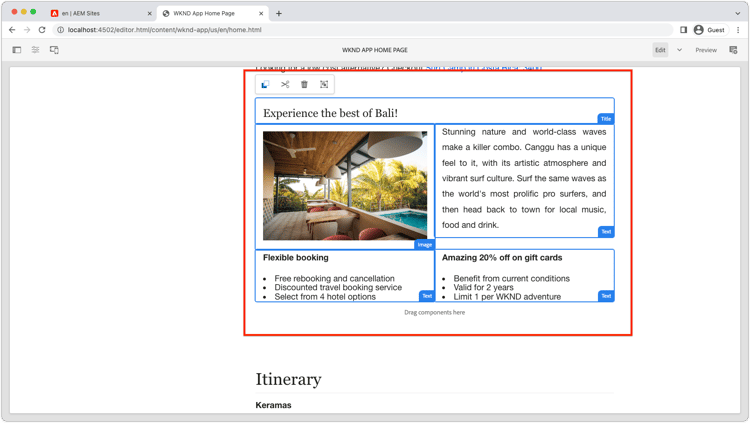Image resolution: width=750 pixels, height=423 pixels.
Task: Open the partially hidden Surf Camp link
Action: pyautogui.click(x=484, y=68)
